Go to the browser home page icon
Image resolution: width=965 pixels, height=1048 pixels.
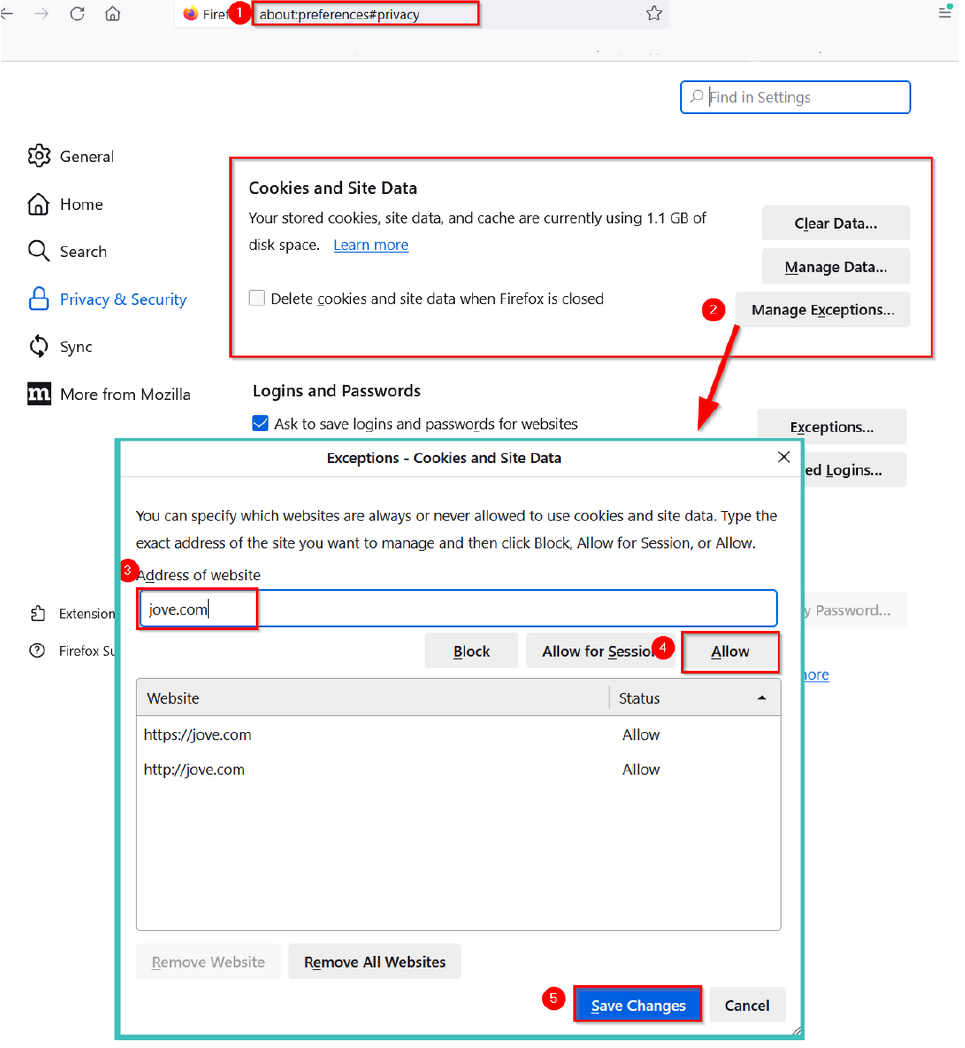pos(113,13)
